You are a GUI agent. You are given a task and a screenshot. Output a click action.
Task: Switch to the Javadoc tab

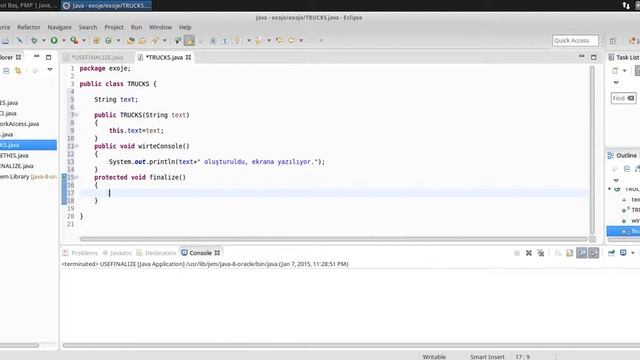[x=117, y=253]
